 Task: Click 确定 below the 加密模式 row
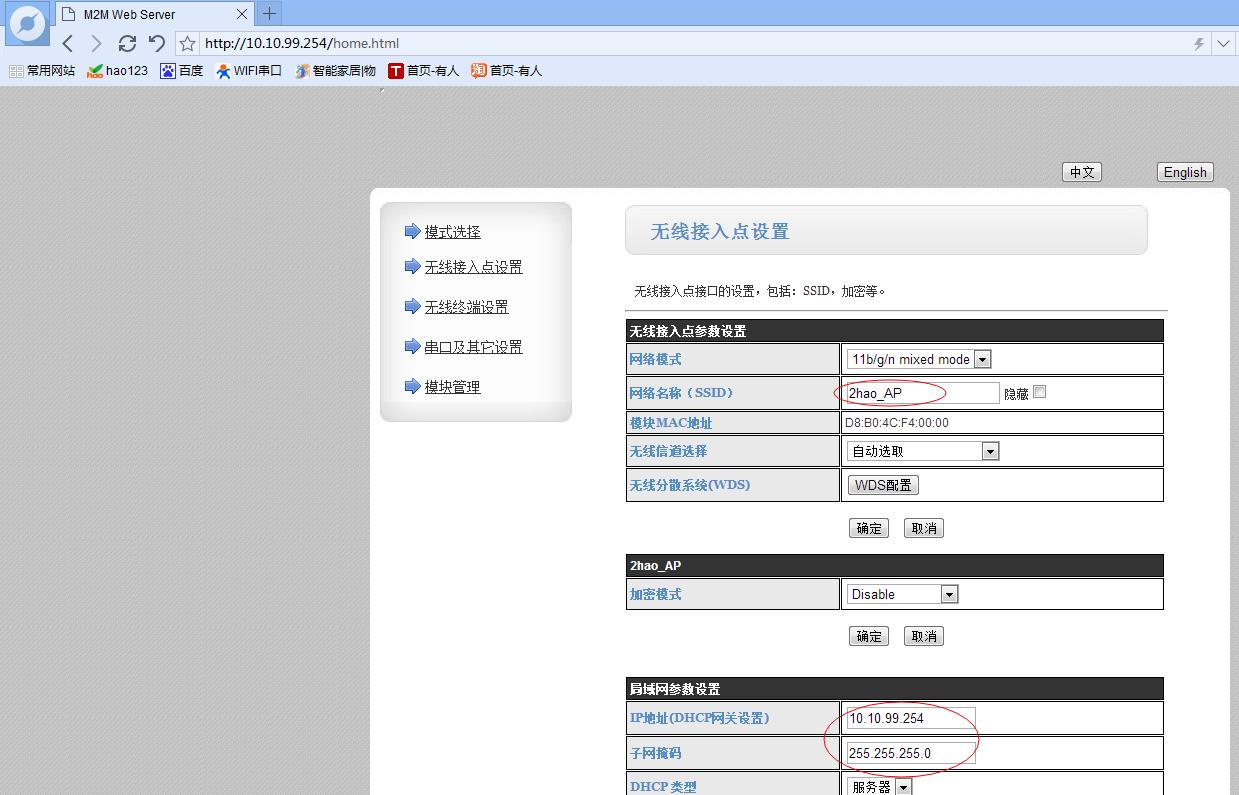tap(869, 636)
